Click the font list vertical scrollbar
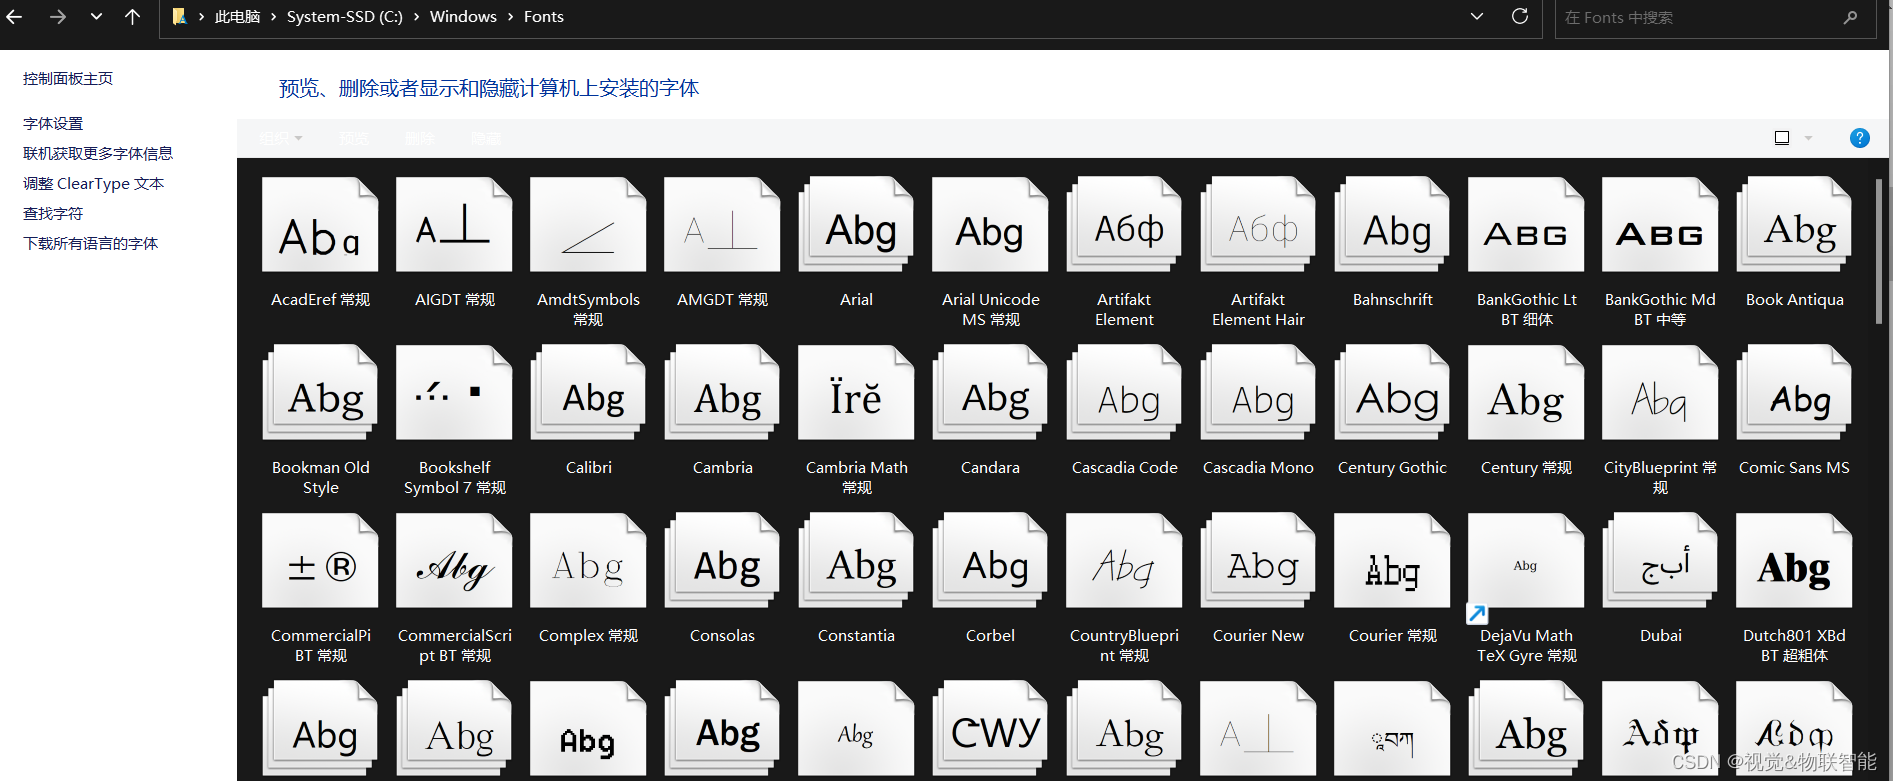This screenshot has height=781, width=1893. [x=1878, y=250]
